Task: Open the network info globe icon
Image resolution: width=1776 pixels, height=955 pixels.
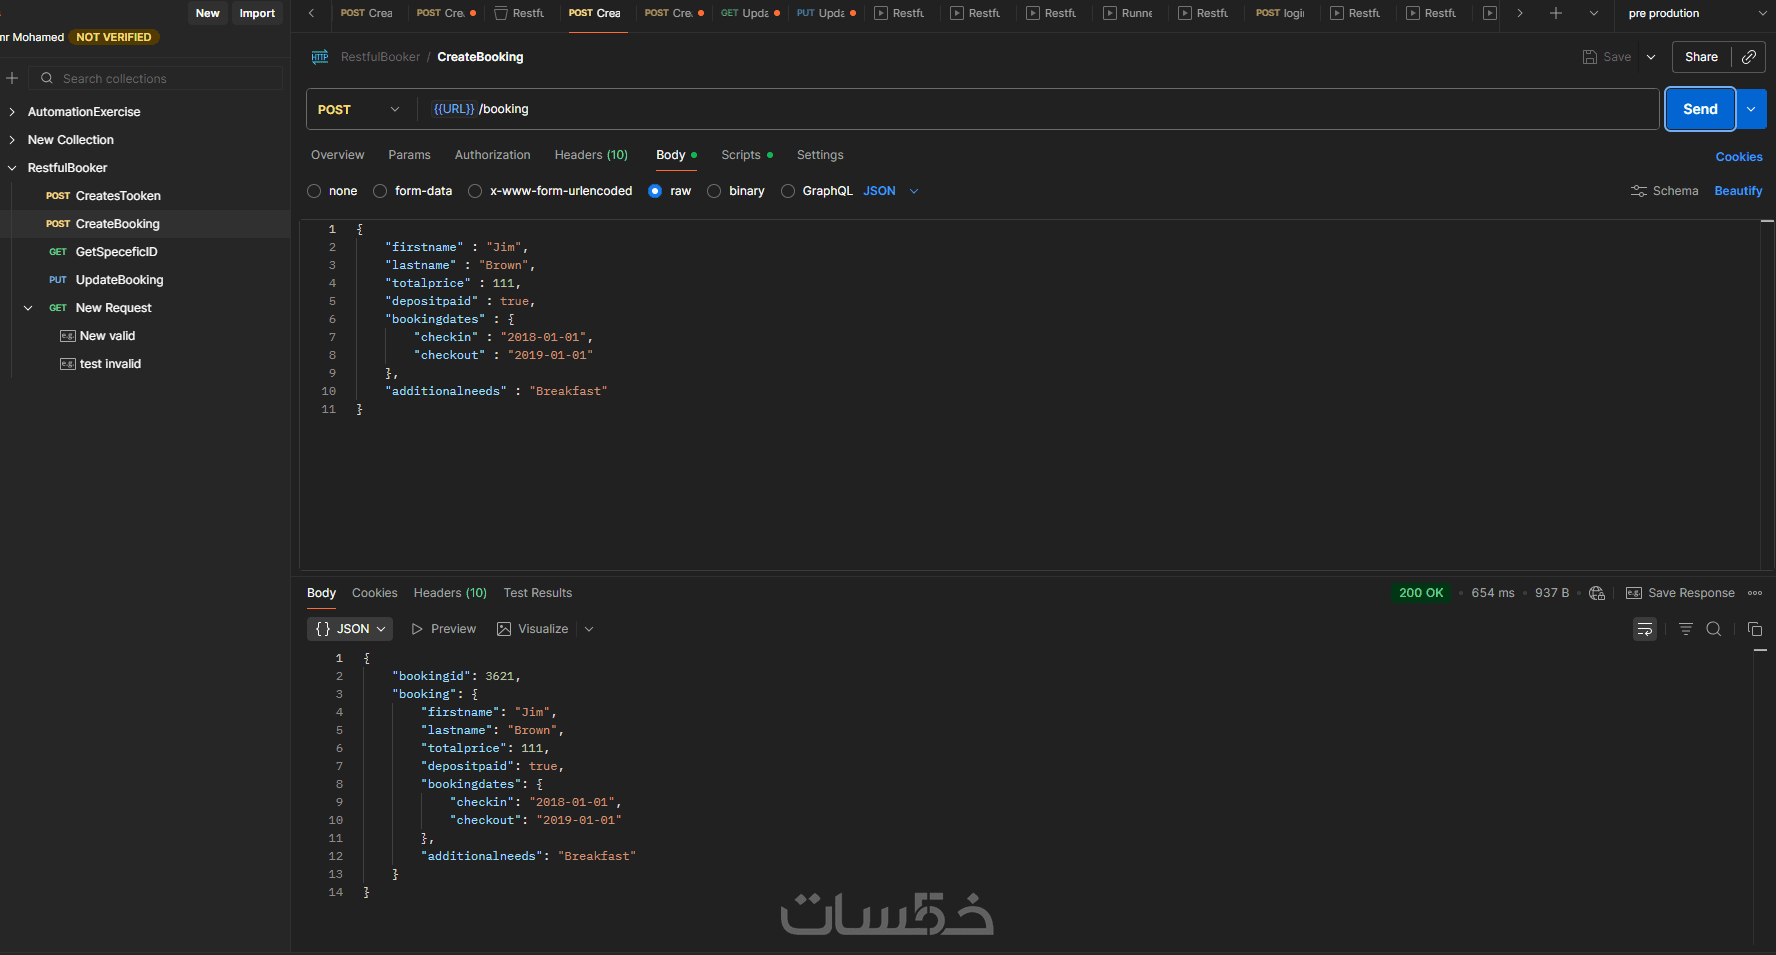Action: coord(1597,593)
